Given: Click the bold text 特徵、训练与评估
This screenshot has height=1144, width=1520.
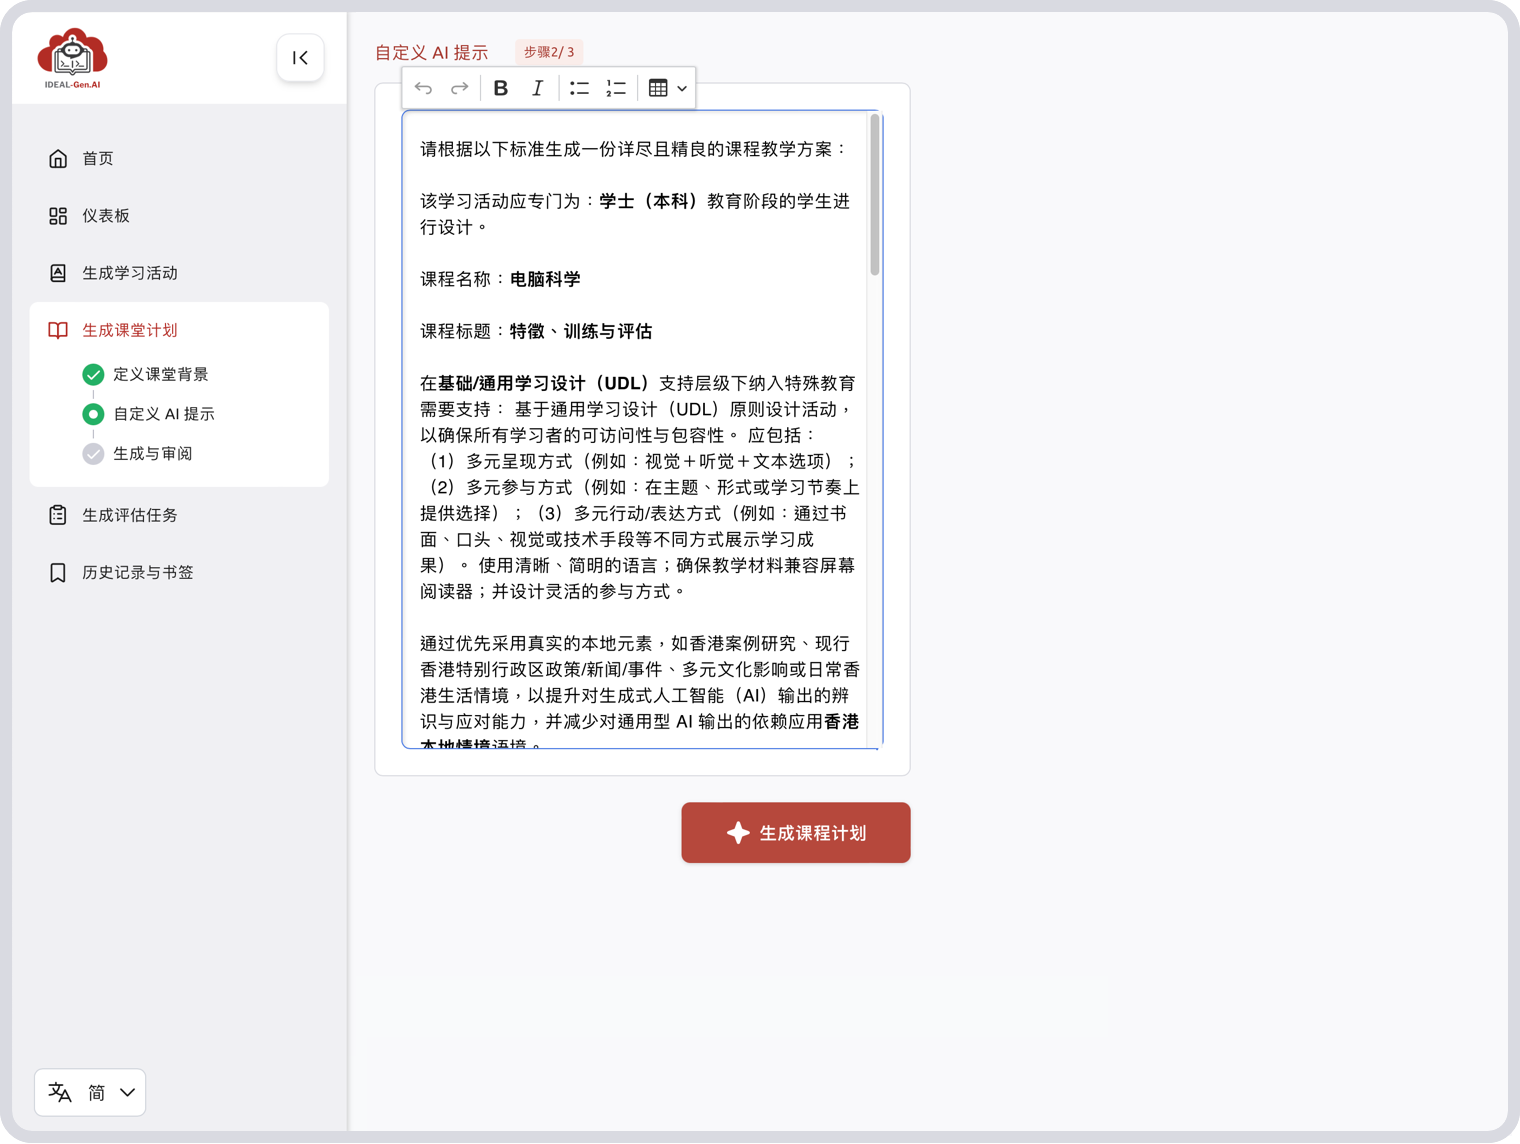Looking at the screenshot, I should (581, 331).
